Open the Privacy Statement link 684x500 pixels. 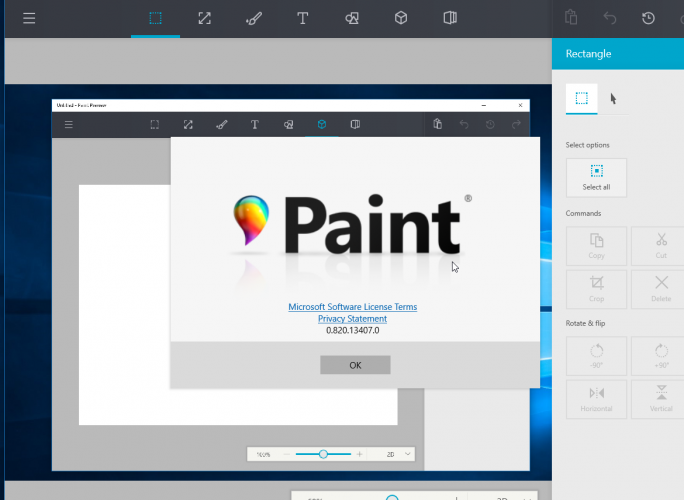pyautogui.click(x=352, y=318)
